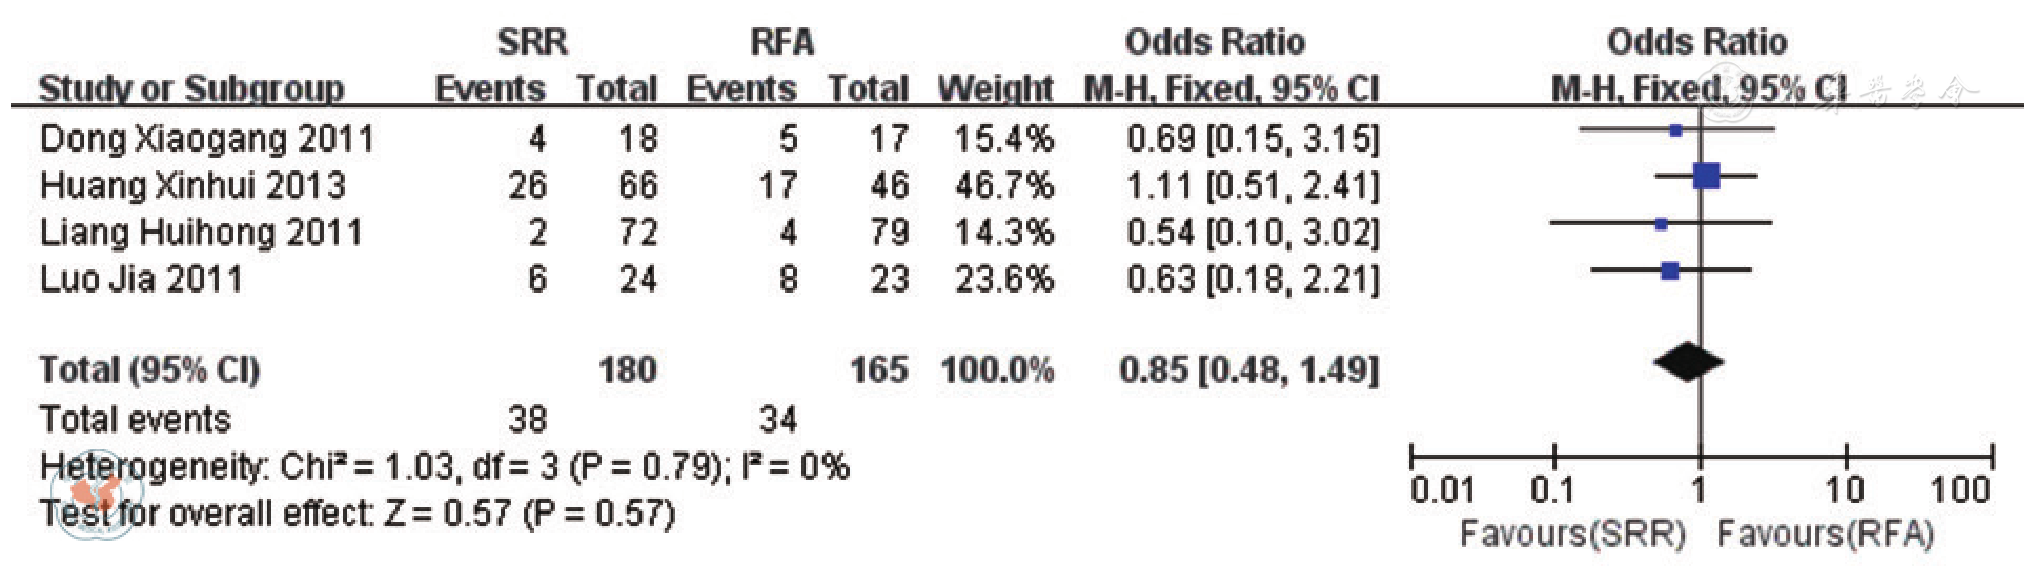The image size is (2037, 568).
Task: Click the "RFA" group header
Action: pos(782,42)
